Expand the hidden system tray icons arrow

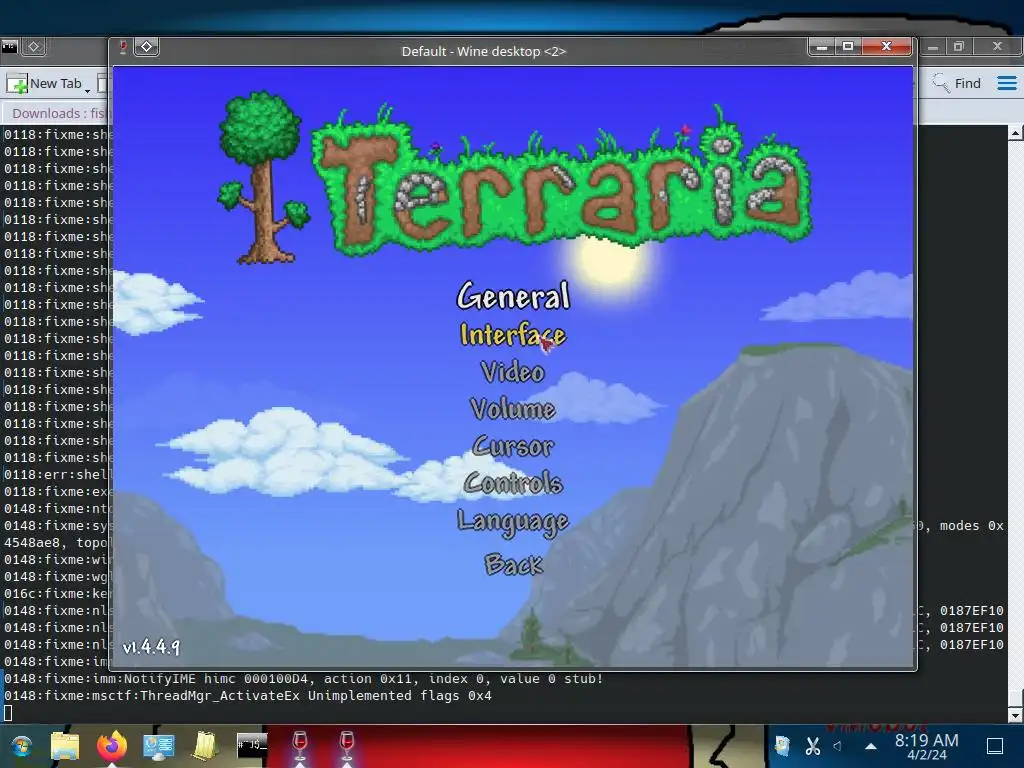point(871,746)
